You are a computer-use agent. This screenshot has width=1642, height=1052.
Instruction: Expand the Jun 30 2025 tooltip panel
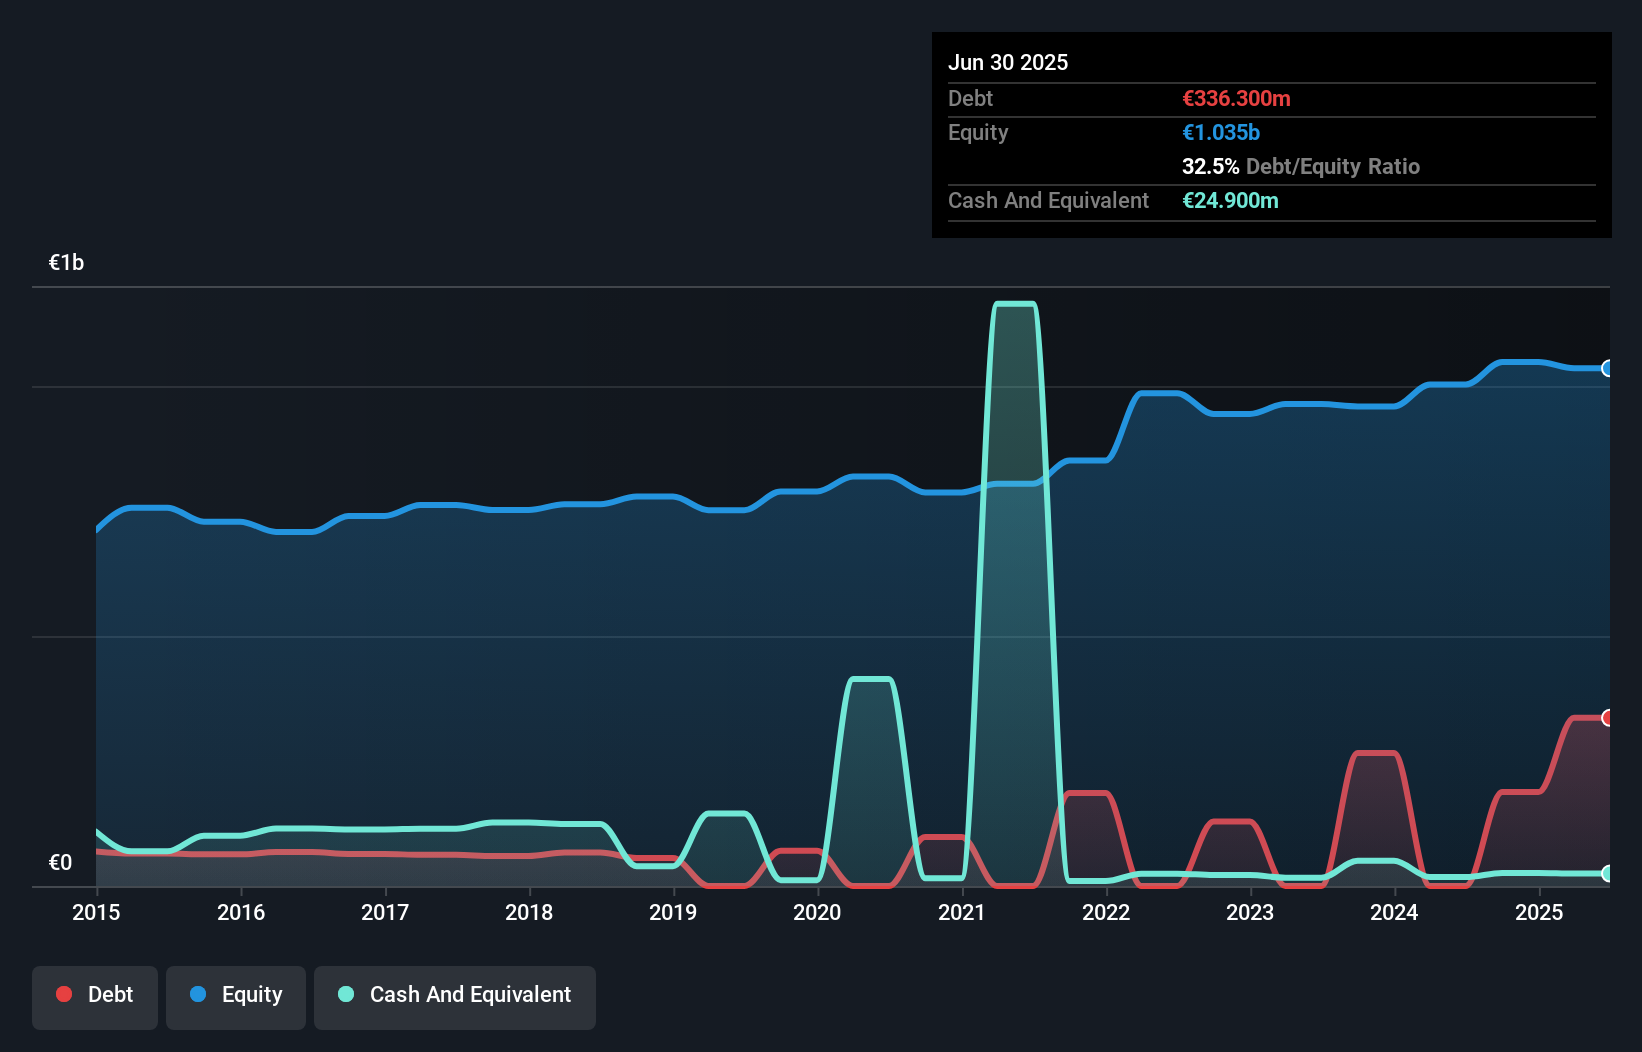tap(1009, 62)
